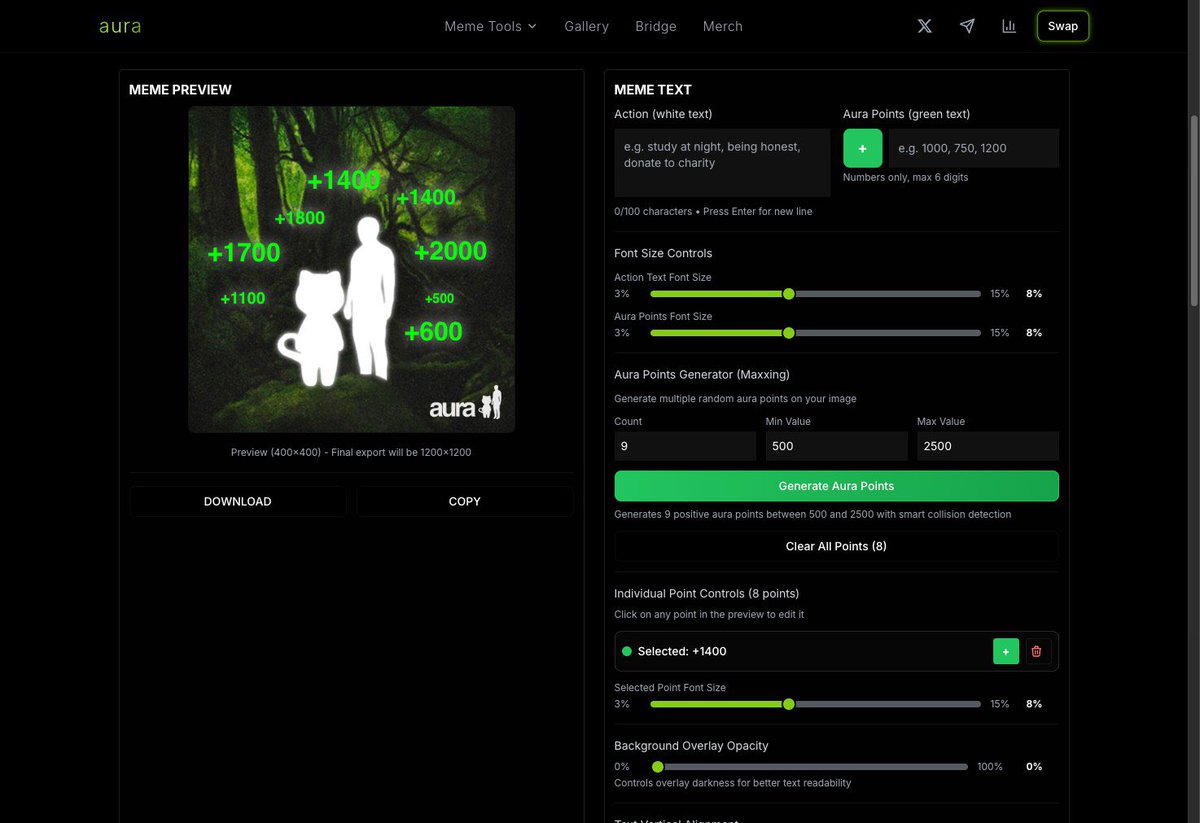Adjust the Action Text Font Size slider
This screenshot has height=823, width=1200.
(x=815, y=294)
